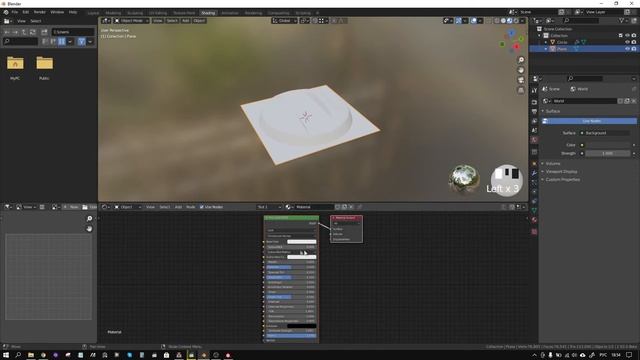
Task: Select solid viewport shading
Action: [x=503, y=20]
